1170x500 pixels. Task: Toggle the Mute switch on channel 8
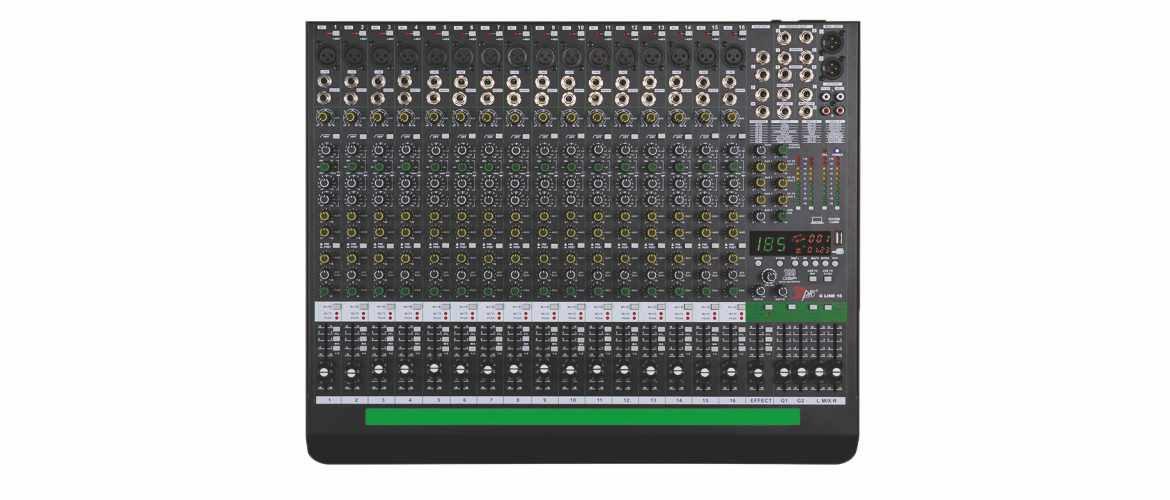pyautogui.click(x=527, y=308)
